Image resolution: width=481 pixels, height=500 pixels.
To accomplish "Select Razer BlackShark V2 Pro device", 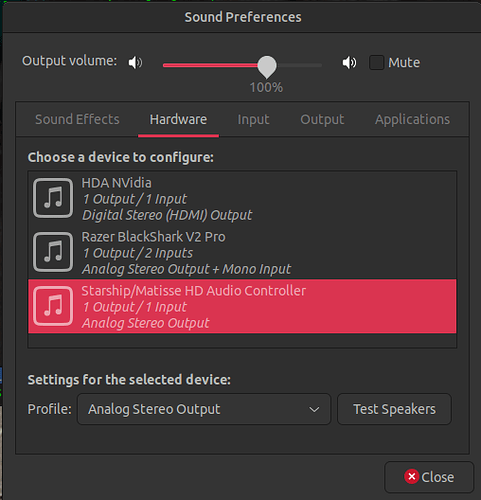I will tap(242, 252).
